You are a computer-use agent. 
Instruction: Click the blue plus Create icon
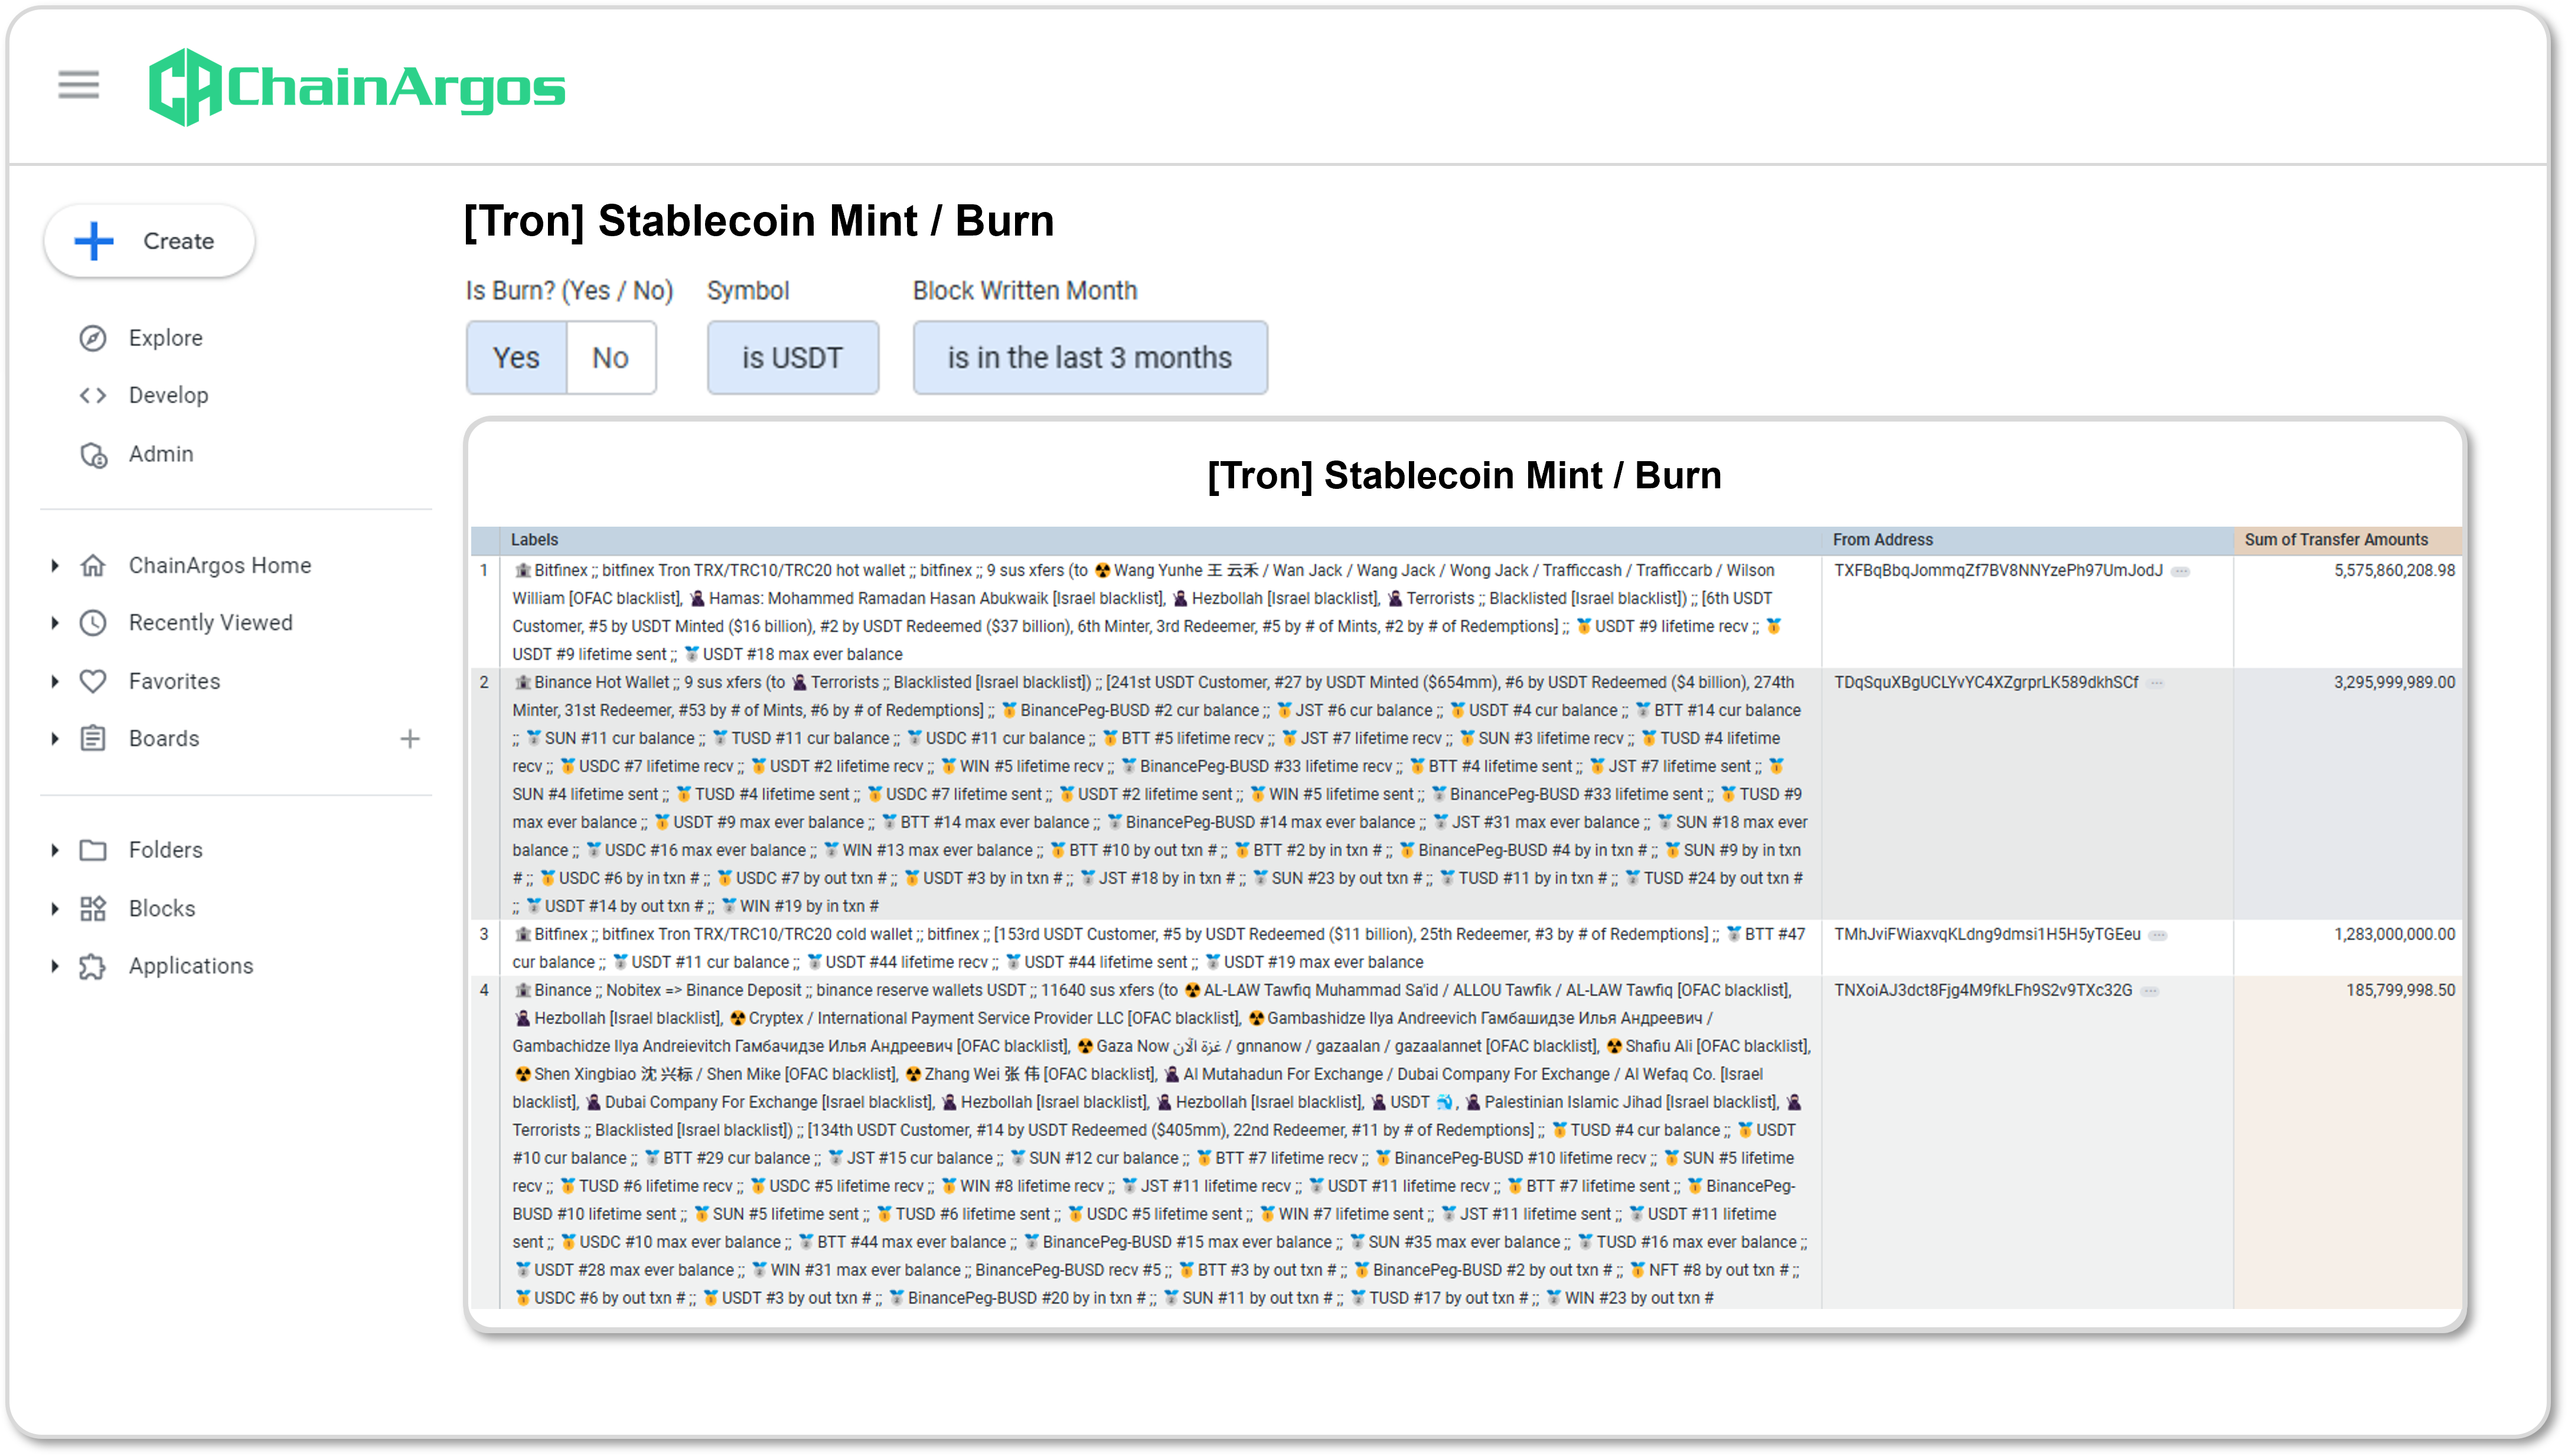point(94,241)
